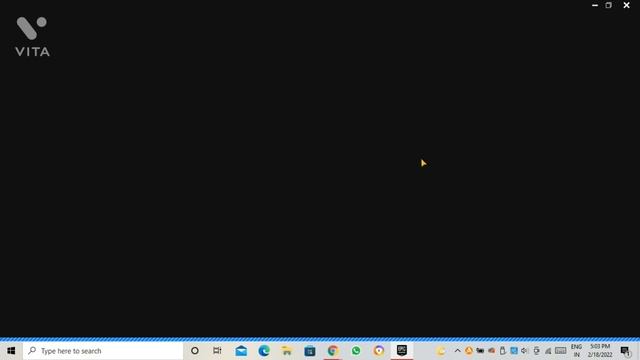640x360 pixels.
Task: Switch to Google Chrome in taskbar
Action: tap(333, 351)
